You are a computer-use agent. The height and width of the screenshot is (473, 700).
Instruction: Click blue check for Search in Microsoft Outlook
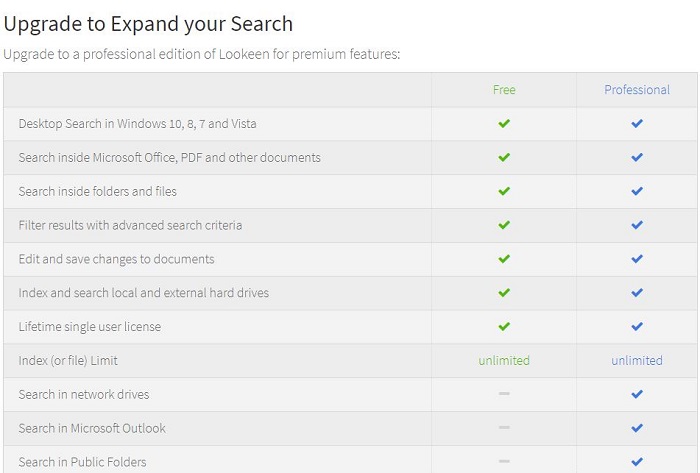tap(637, 428)
